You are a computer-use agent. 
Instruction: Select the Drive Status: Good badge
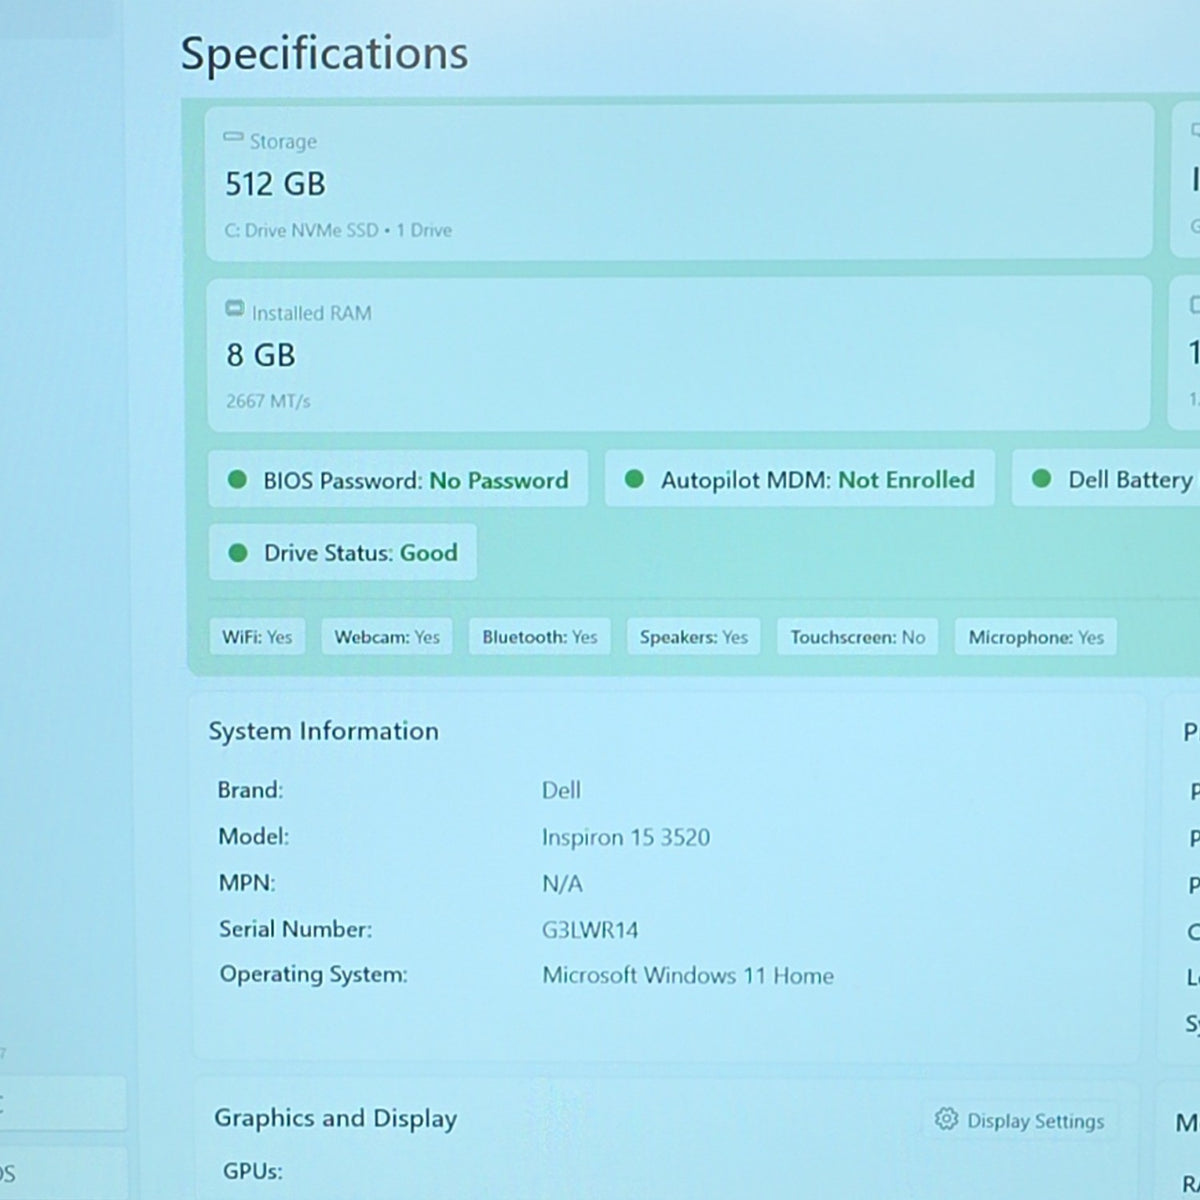click(343, 553)
